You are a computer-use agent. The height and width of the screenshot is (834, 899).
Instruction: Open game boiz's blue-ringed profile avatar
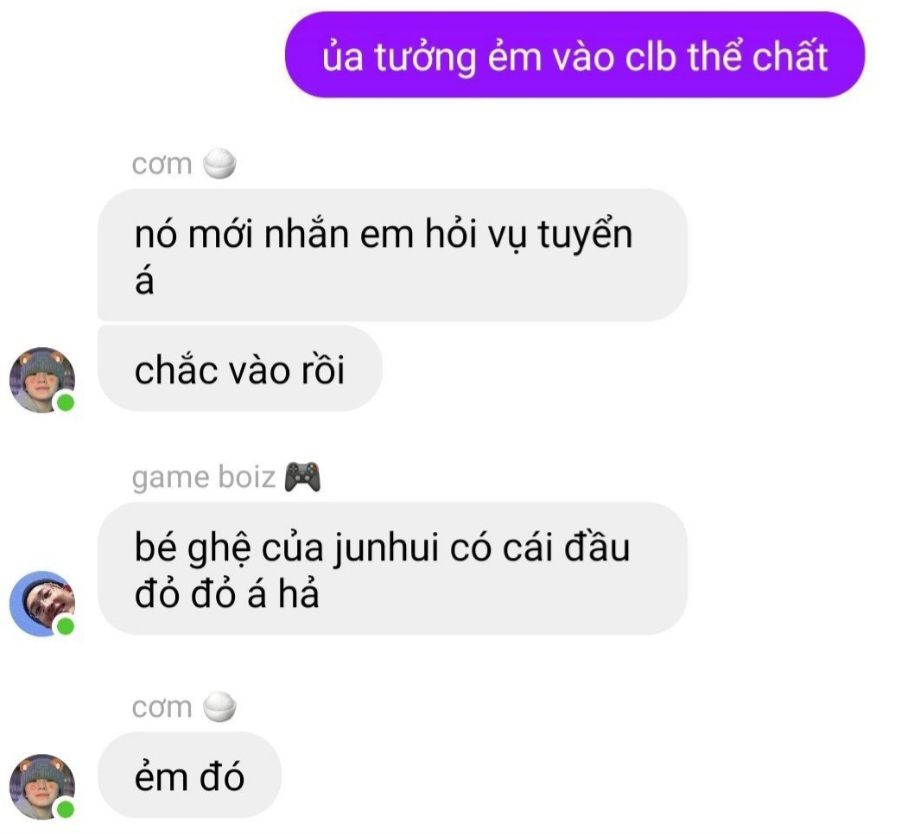point(42,604)
